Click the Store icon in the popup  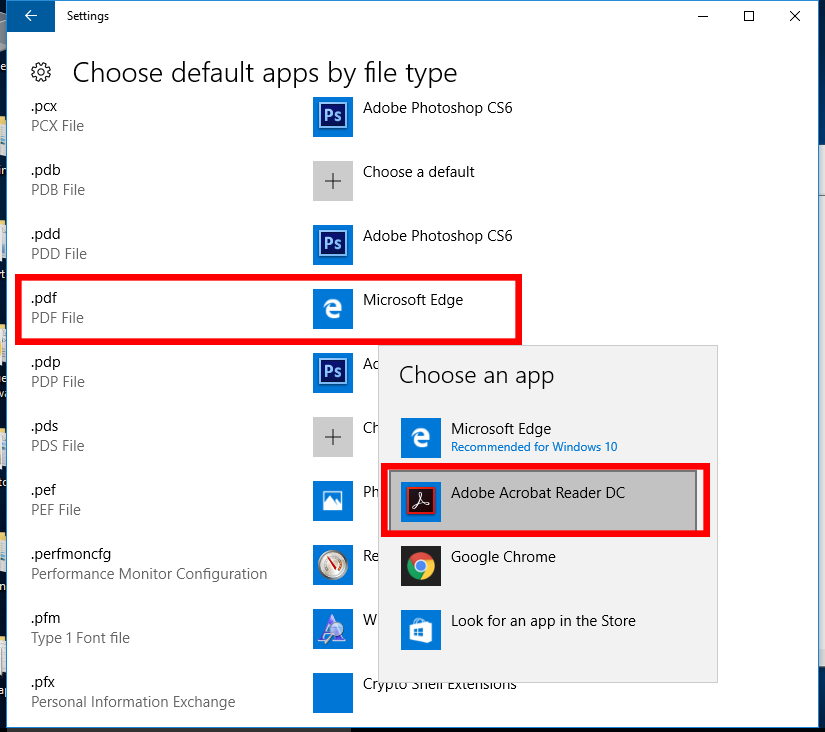pos(420,630)
